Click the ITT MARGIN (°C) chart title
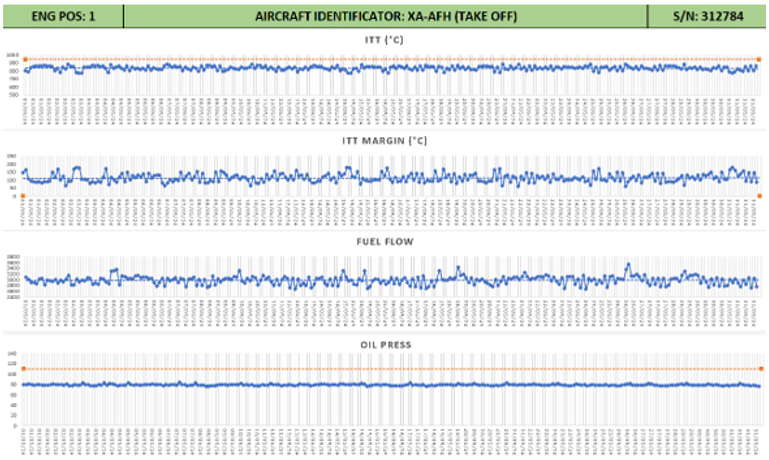 pyautogui.click(x=385, y=141)
